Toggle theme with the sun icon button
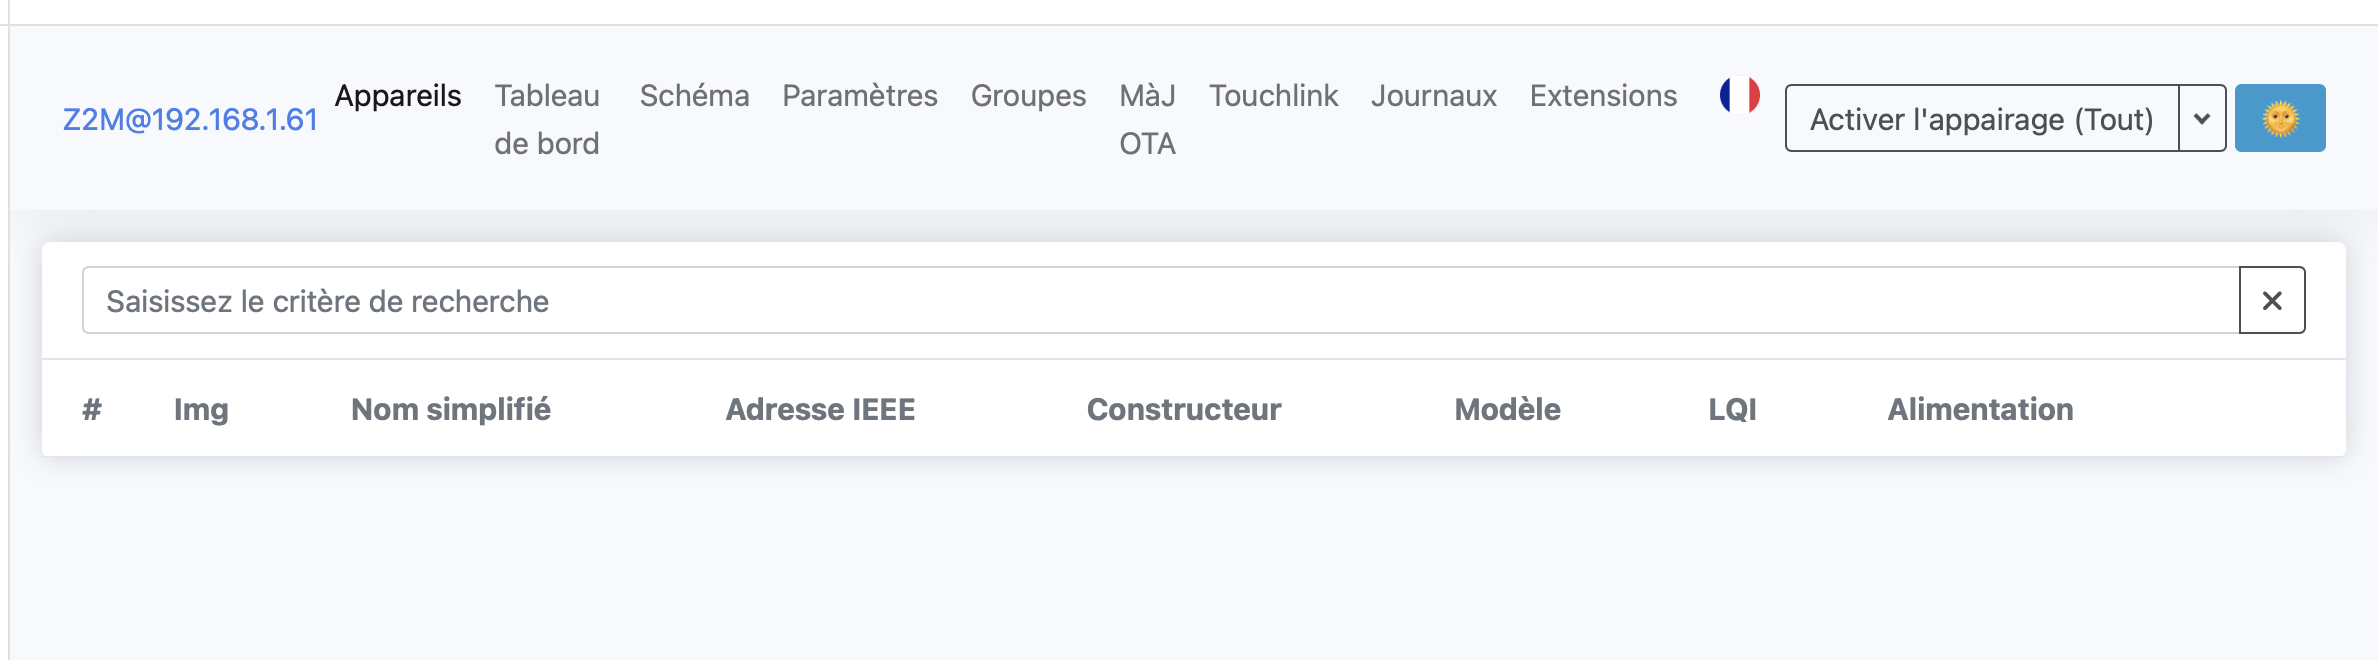2378x660 pixels. click(2280, 118)
